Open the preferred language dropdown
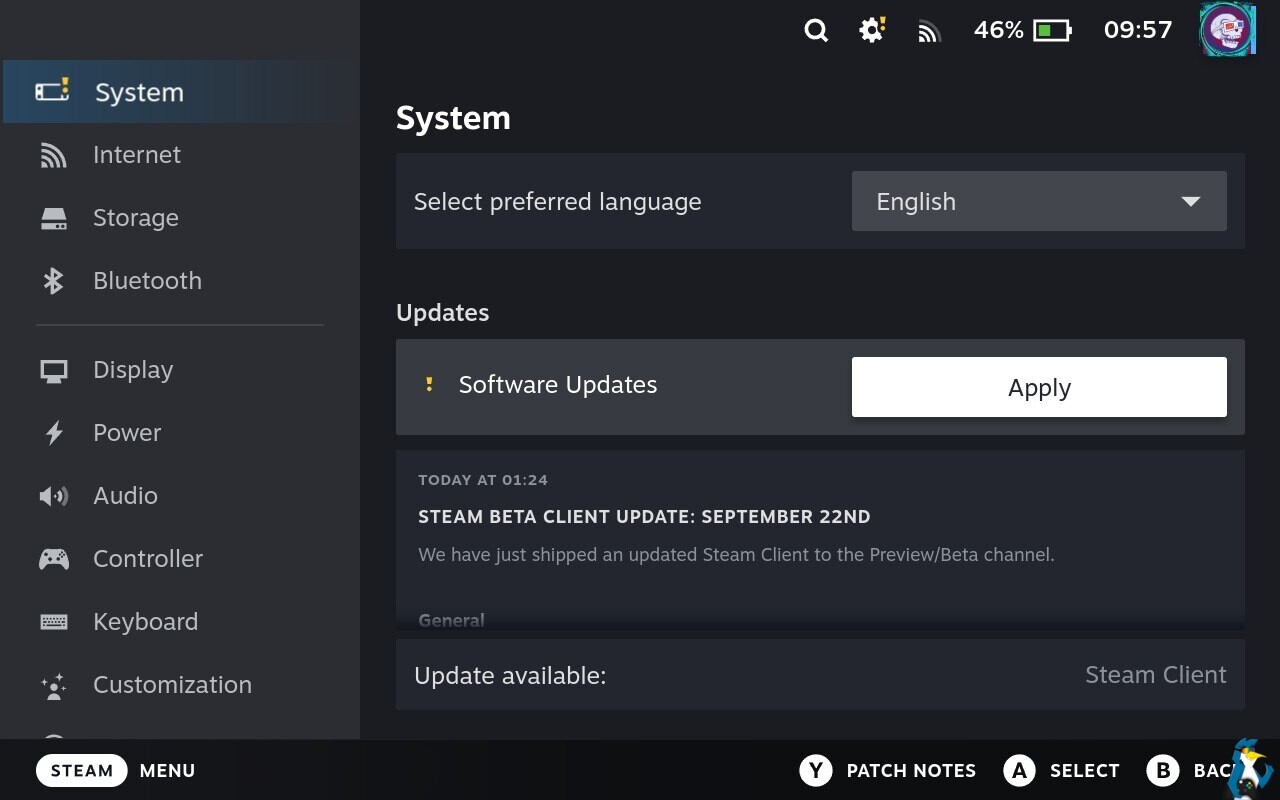The image size is (1280, 800). tap(1039, 201)
